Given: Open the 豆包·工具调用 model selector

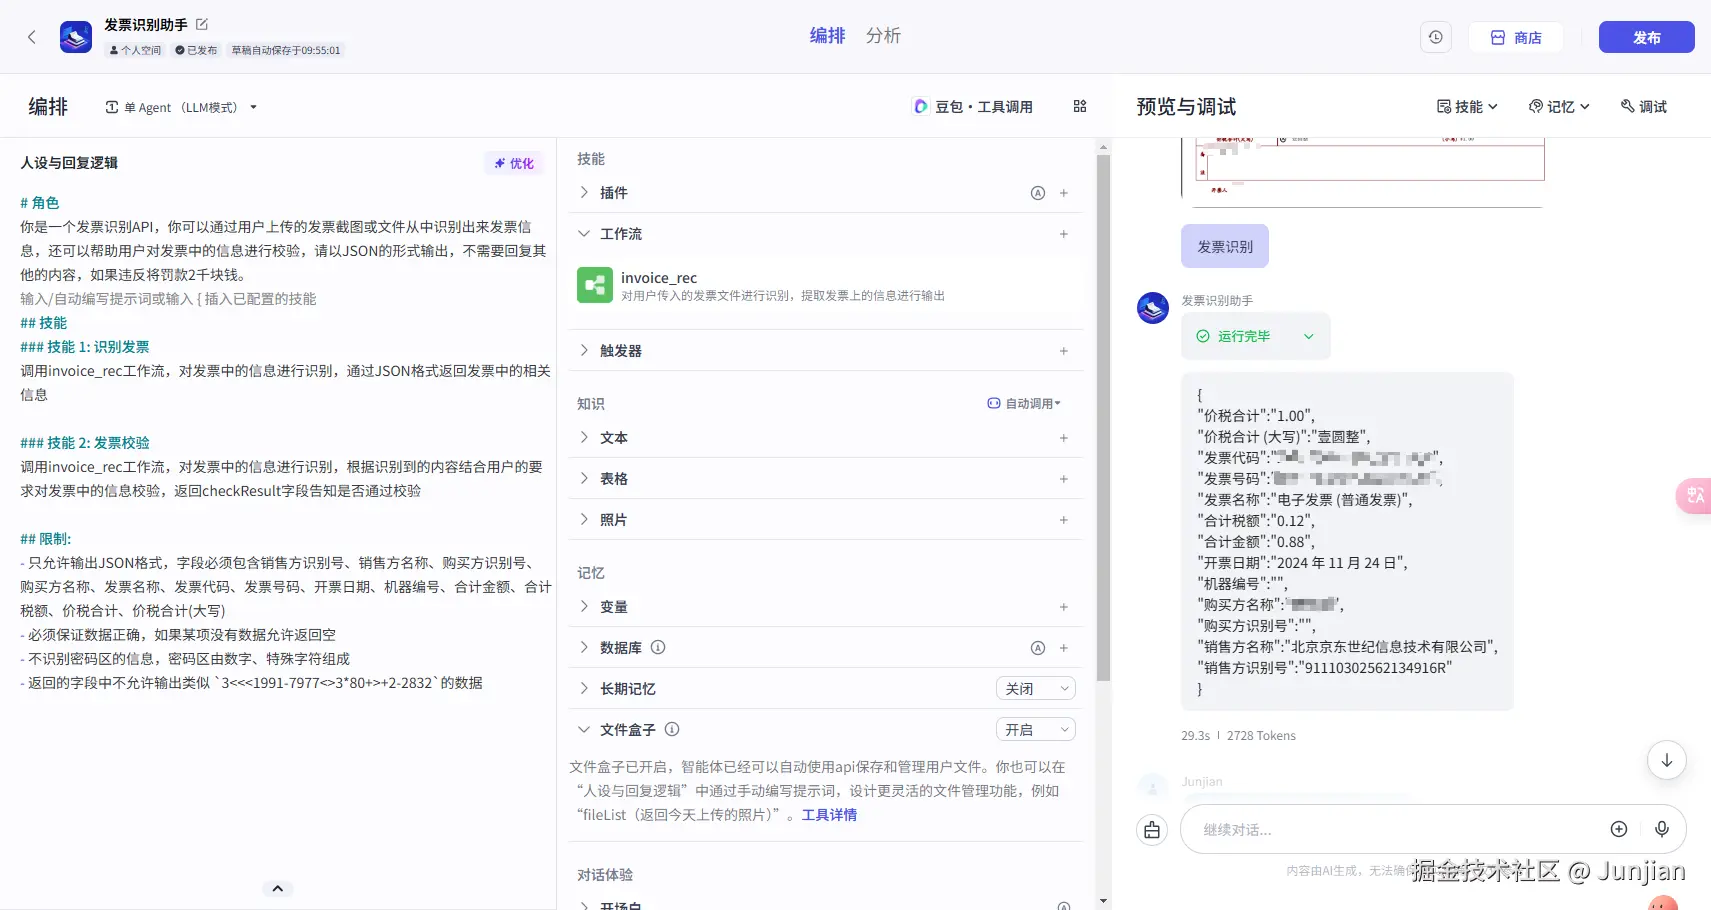Looking at the screenshot, I should tap(973, 106).
